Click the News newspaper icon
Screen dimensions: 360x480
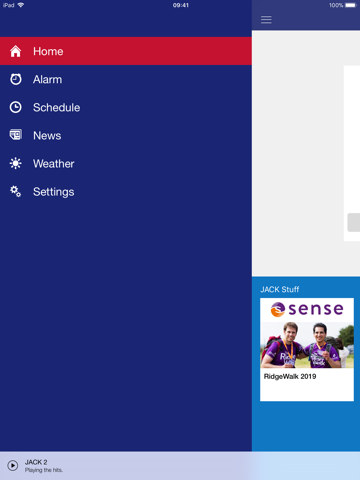(x=16, y=135)
